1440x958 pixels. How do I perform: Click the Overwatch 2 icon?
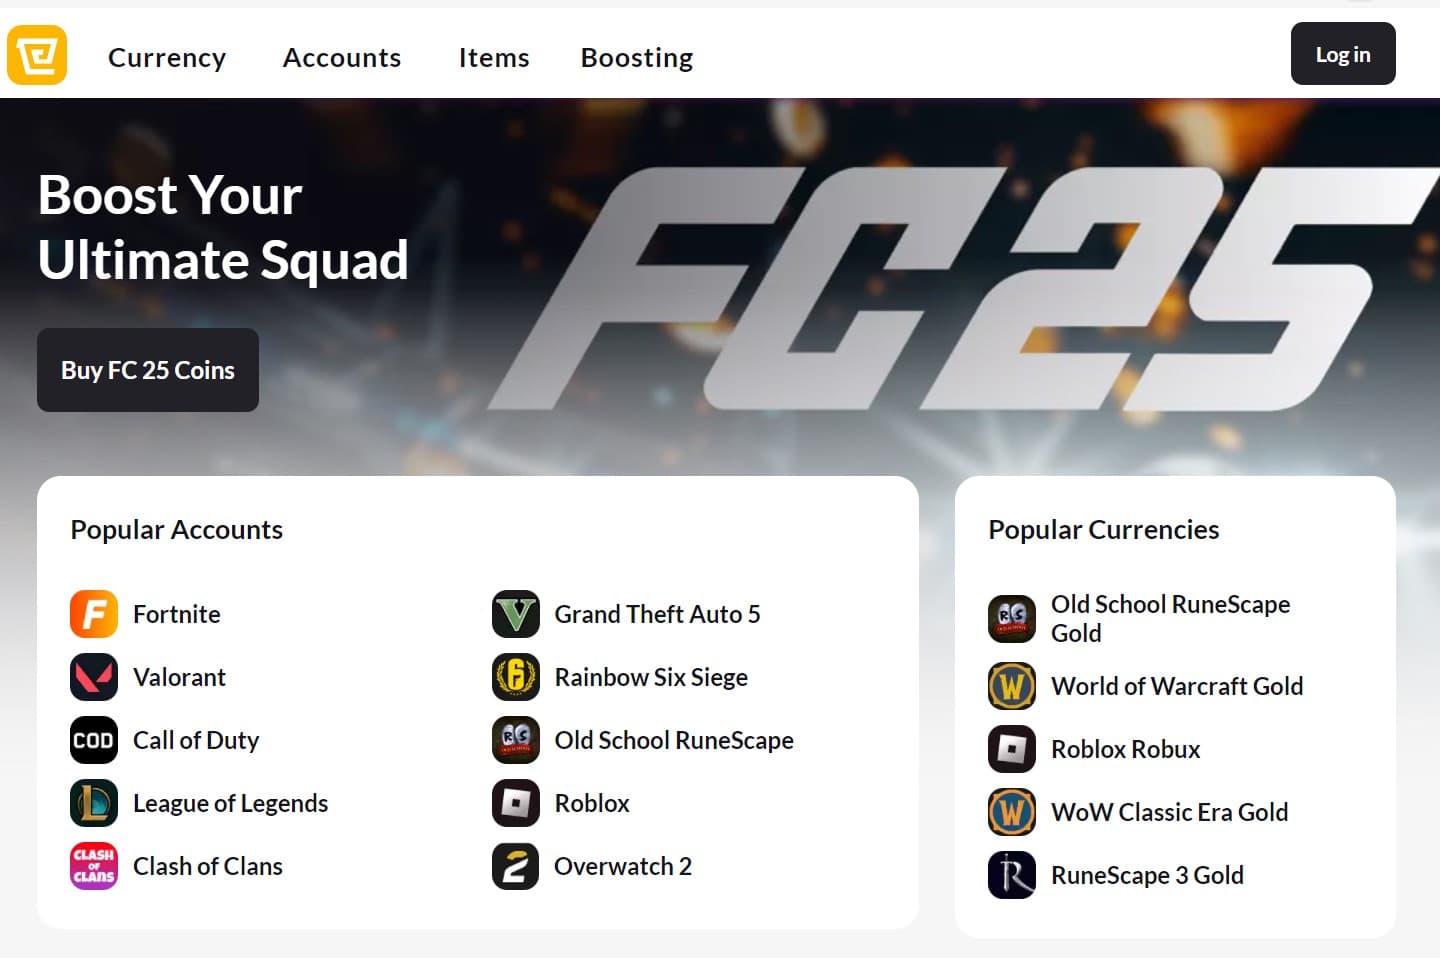[x=516, y=866]
